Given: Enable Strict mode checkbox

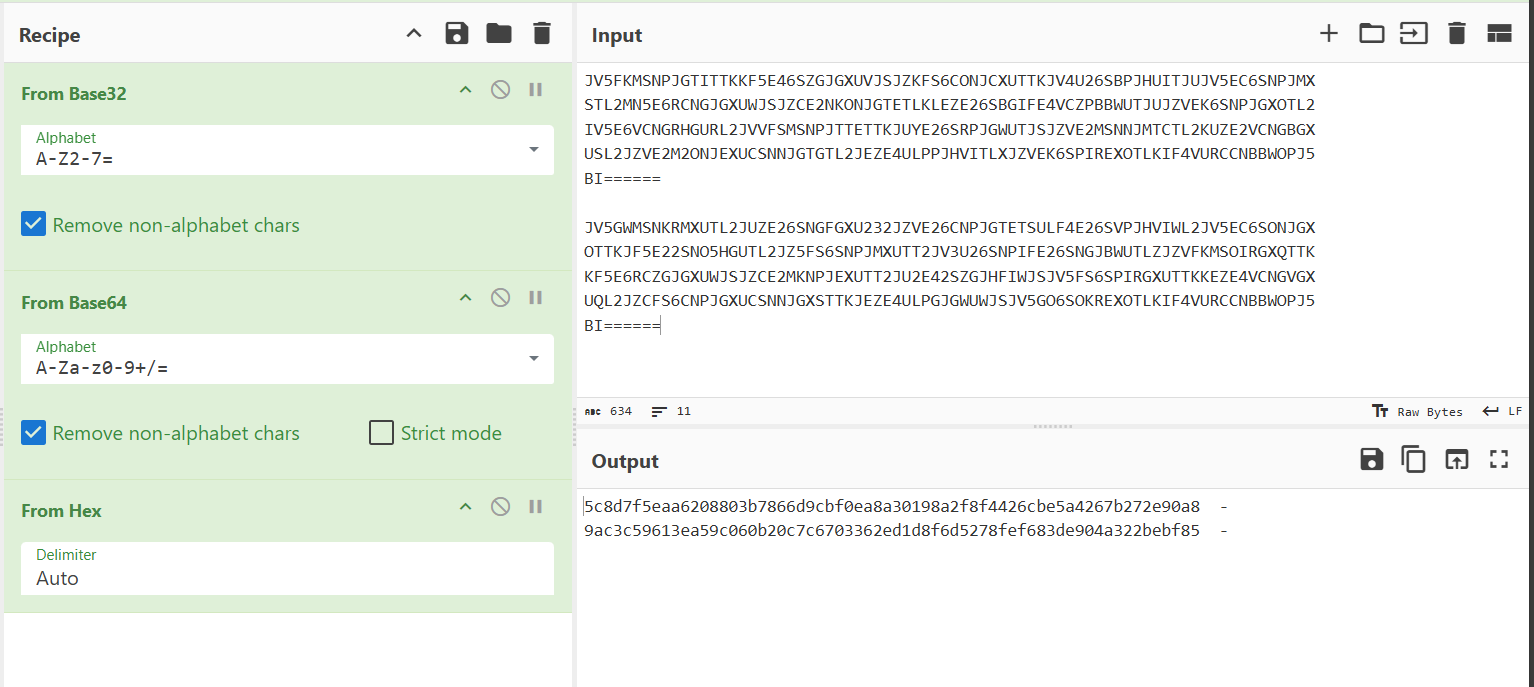Looking at the screenshot, I should pyautogui.click(x=381, y=433).
